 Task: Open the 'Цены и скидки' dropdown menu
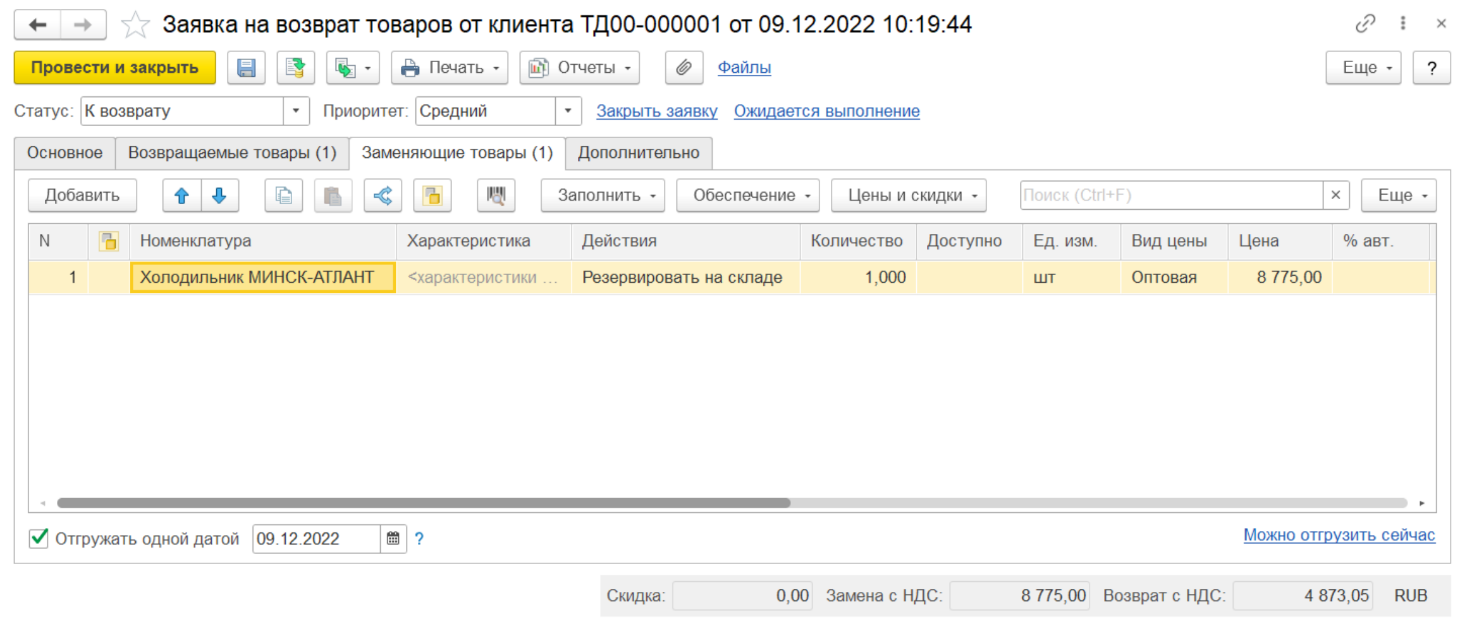point(908,196)
